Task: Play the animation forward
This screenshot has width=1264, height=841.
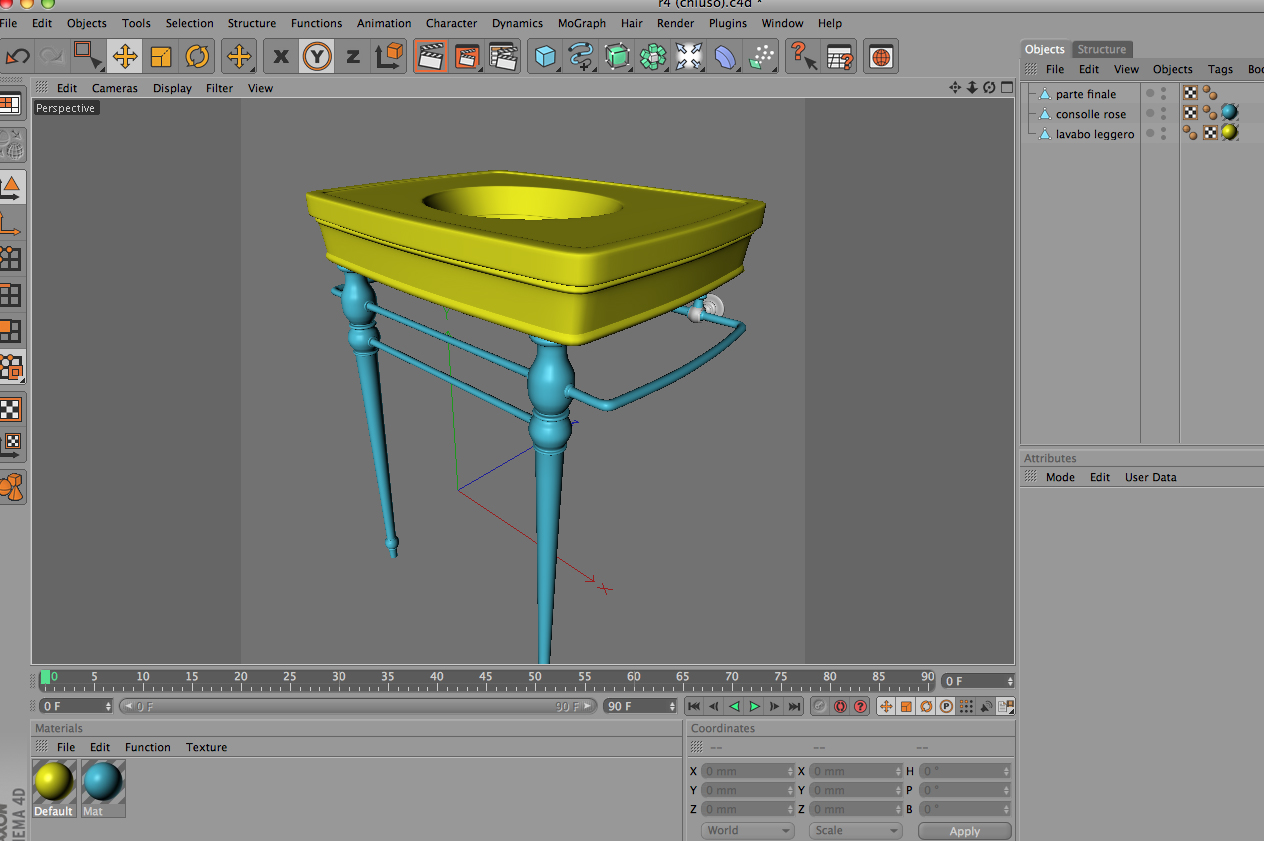Action: tap(755, 706)
